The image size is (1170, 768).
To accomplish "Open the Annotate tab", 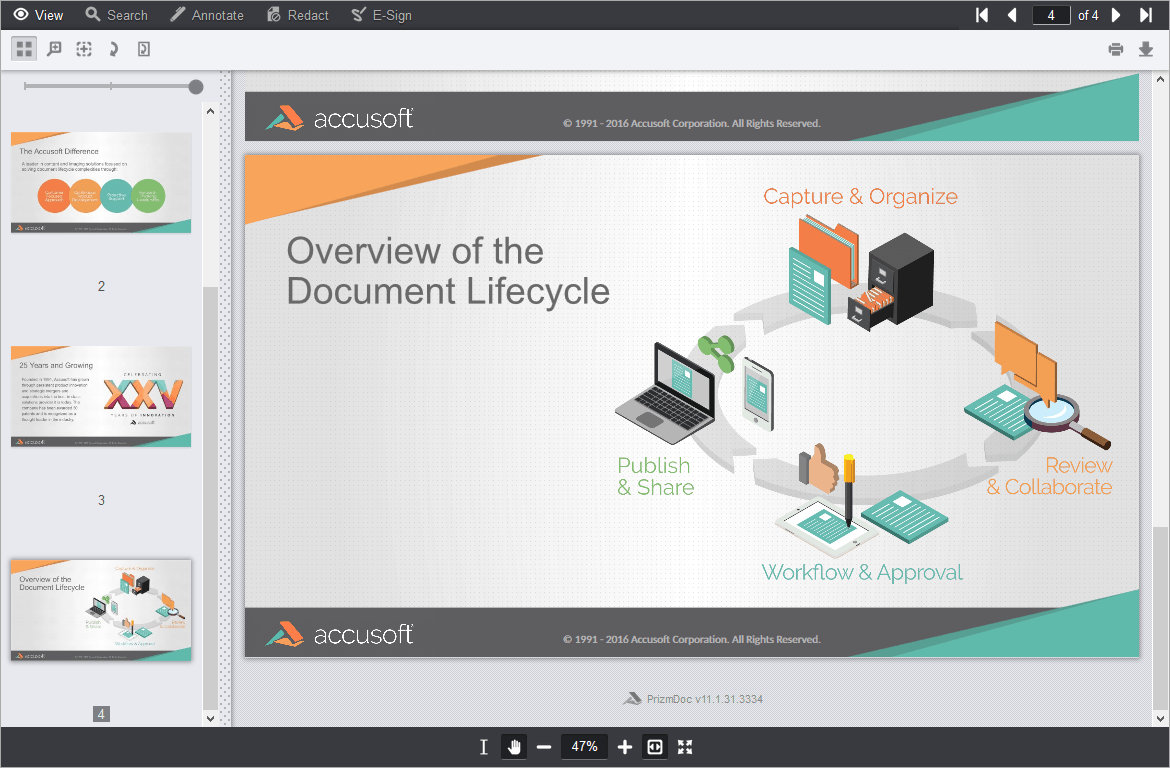I will (x=207, y=15).
